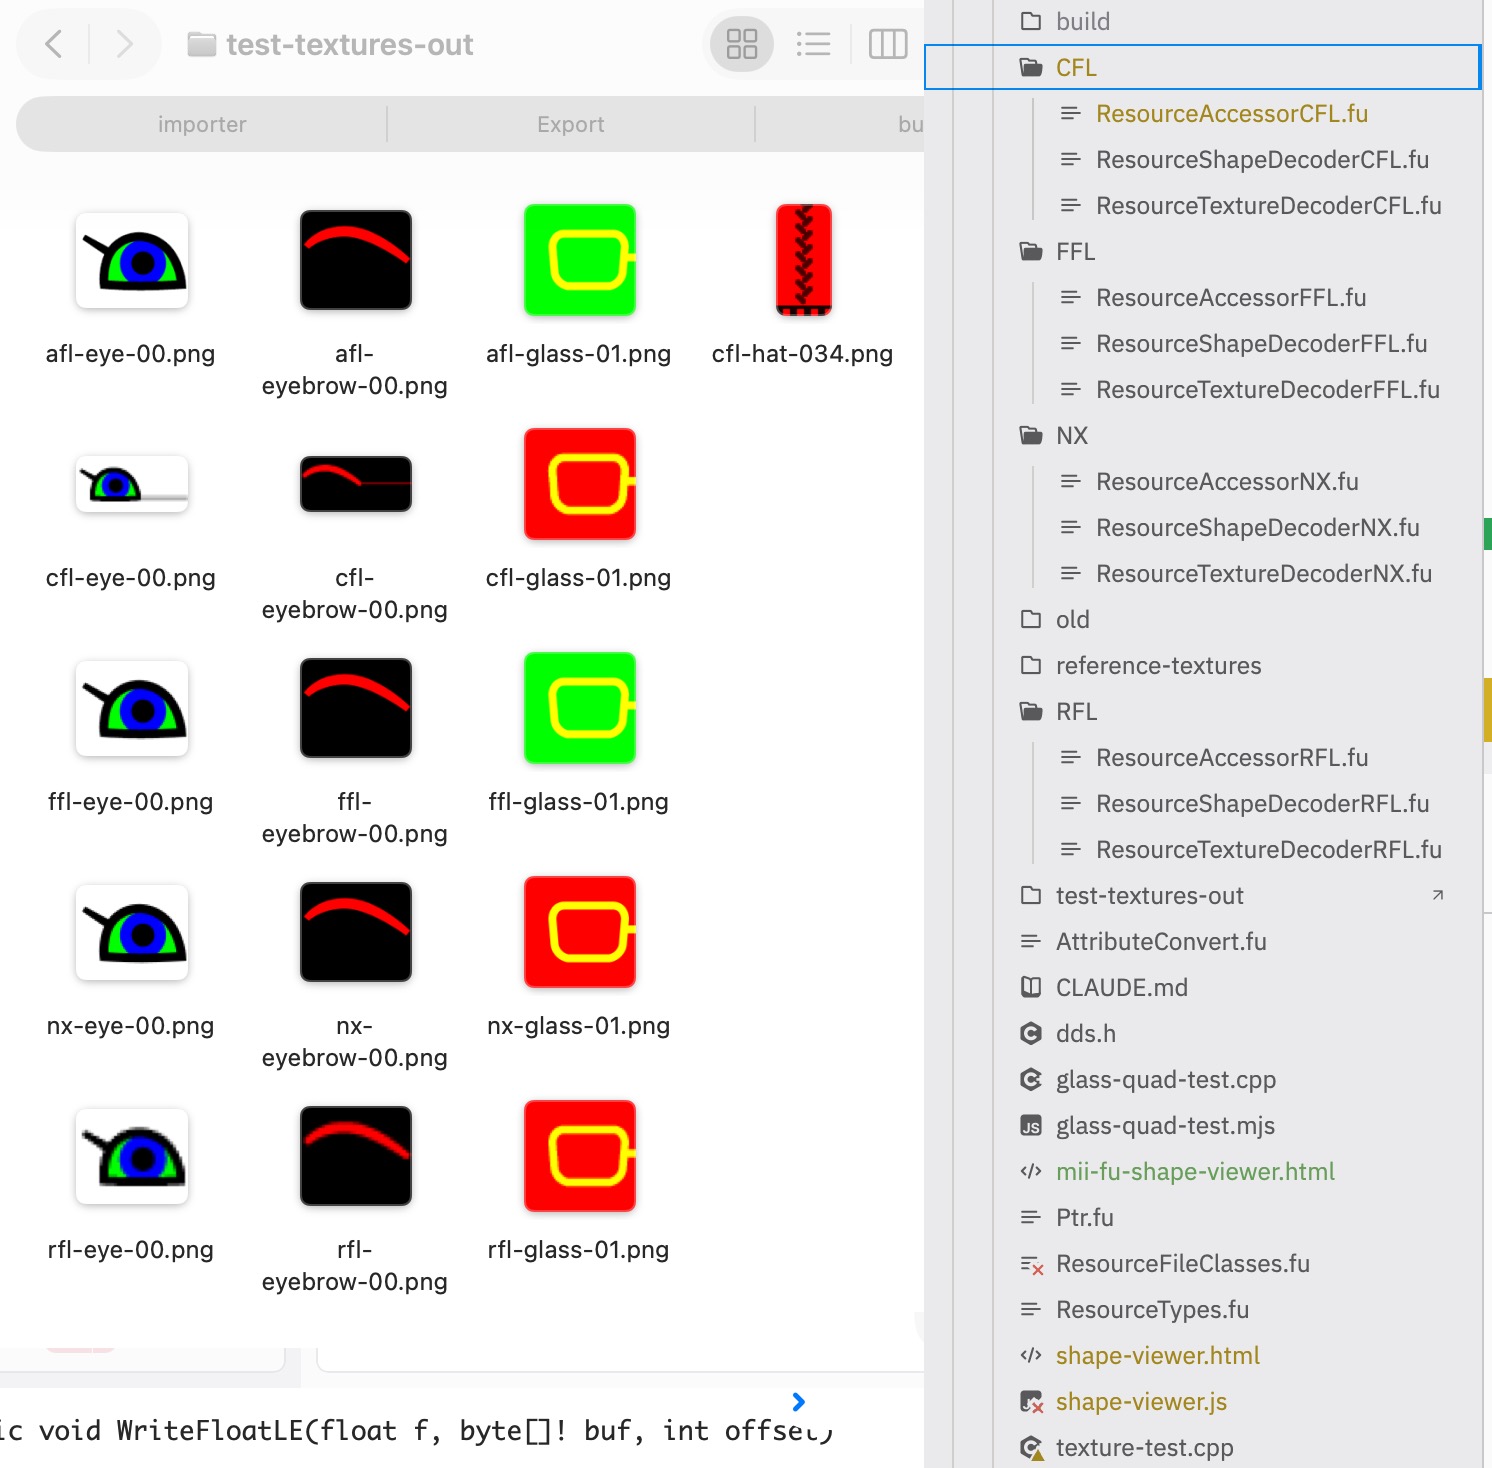Image resolution: width=1492 pixels, height=1468 pixels.
Task: Open mii-fu-shape-viewer.html file
Action: [1195, 1171]
